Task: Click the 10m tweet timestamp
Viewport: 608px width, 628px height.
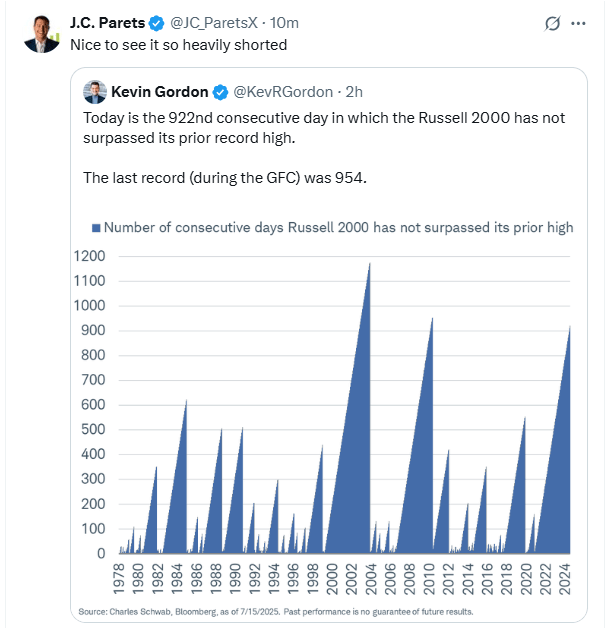Action: point(284,23)
